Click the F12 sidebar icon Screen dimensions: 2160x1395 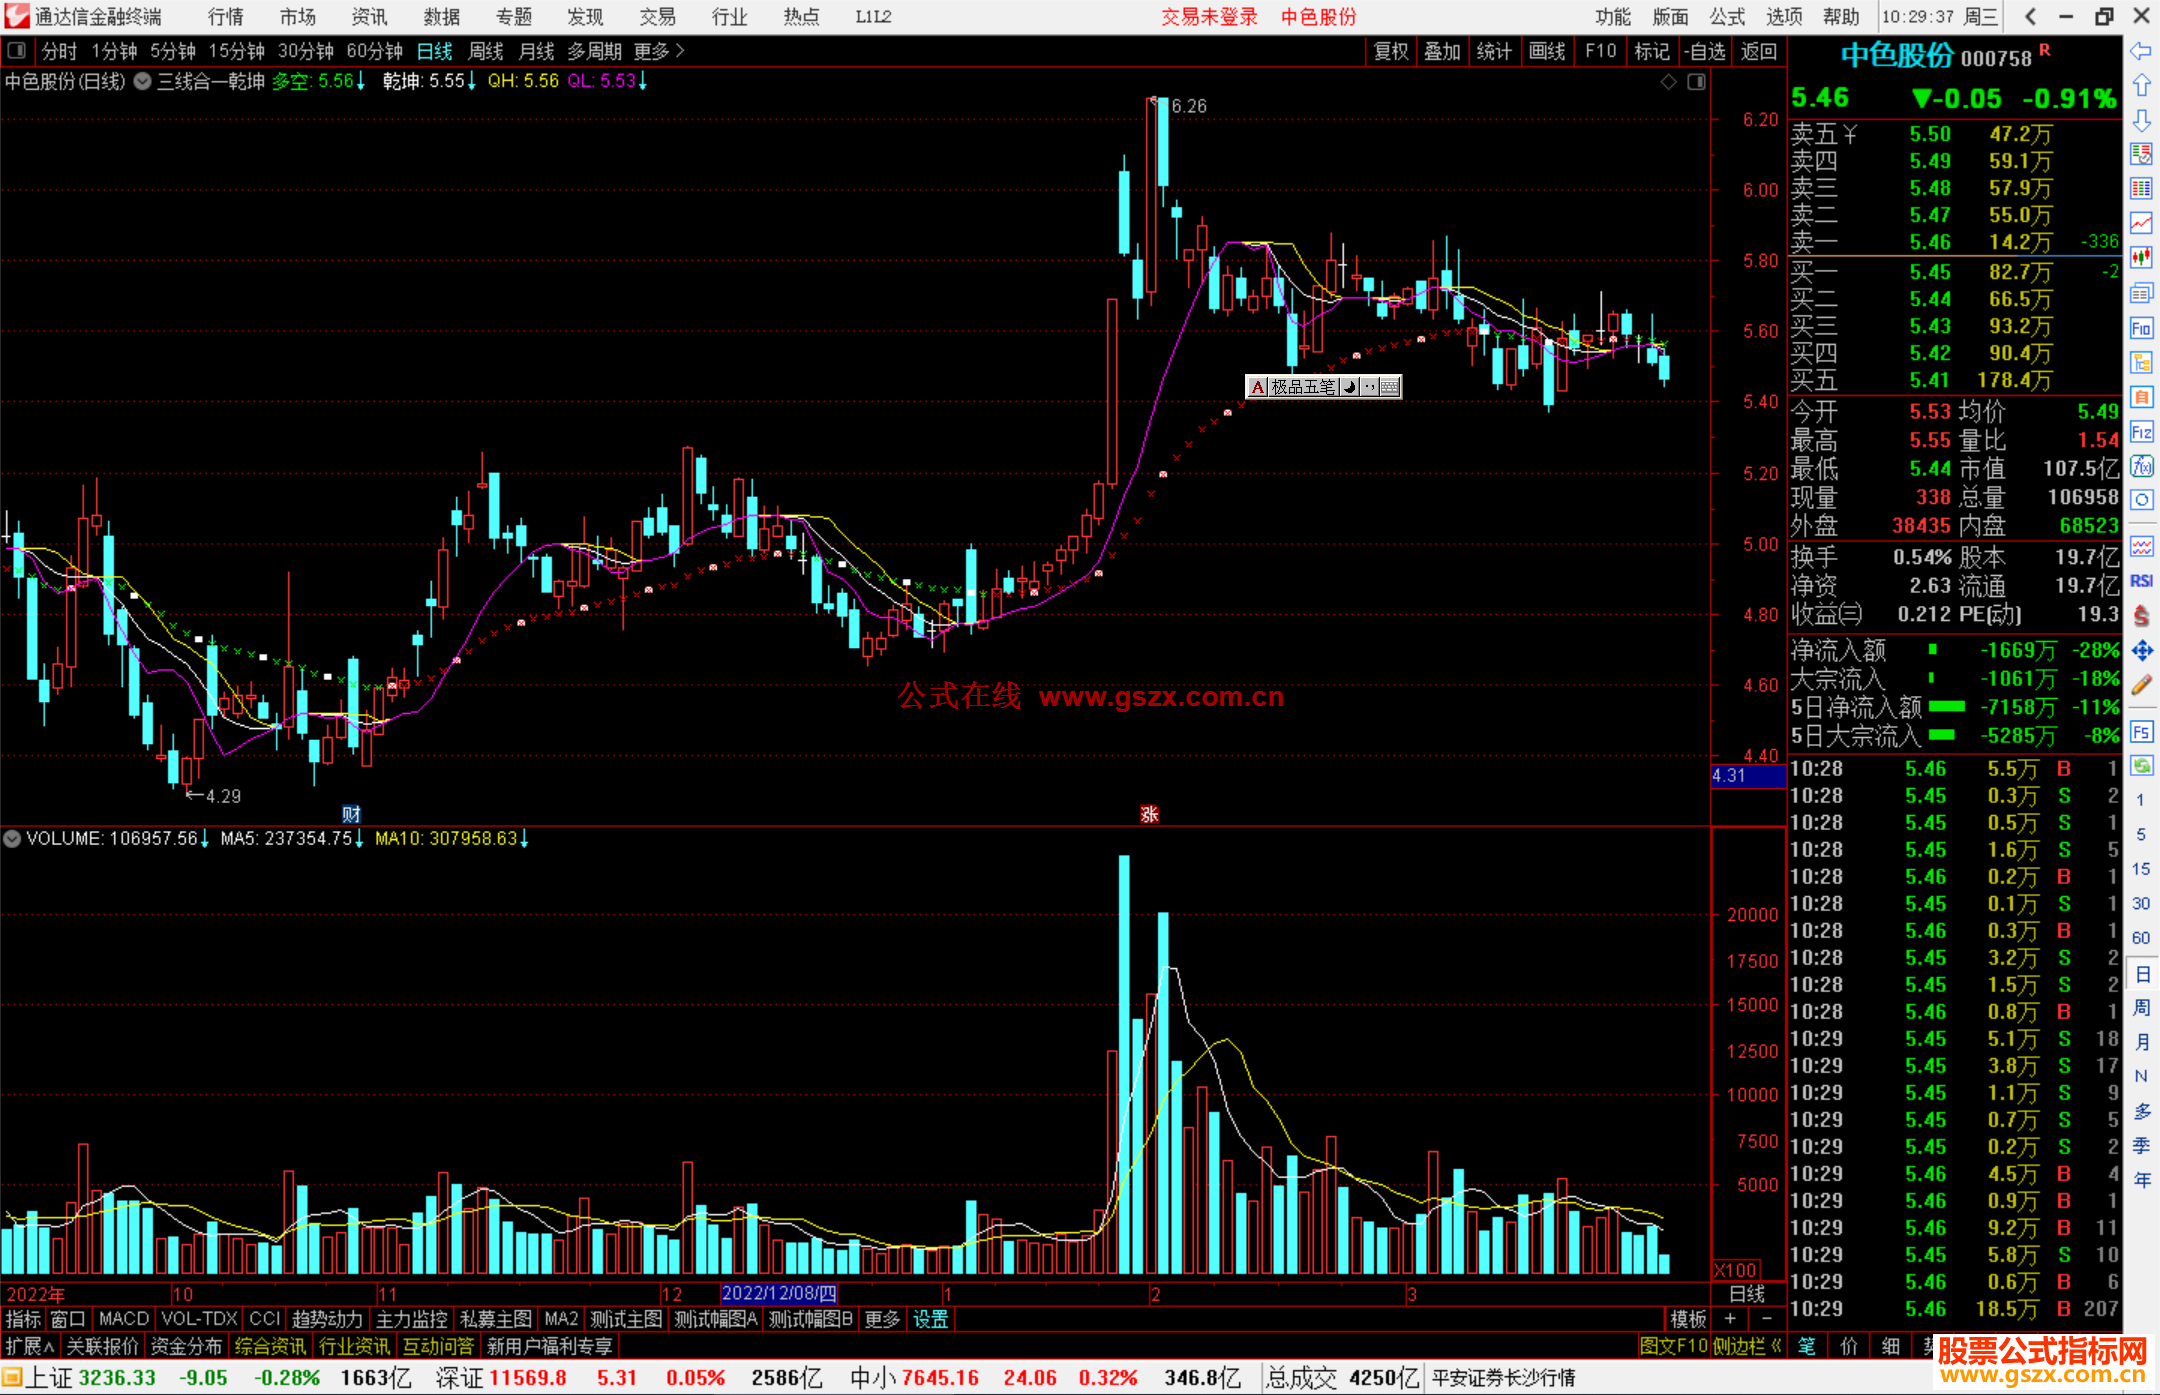coord(2141,432)
